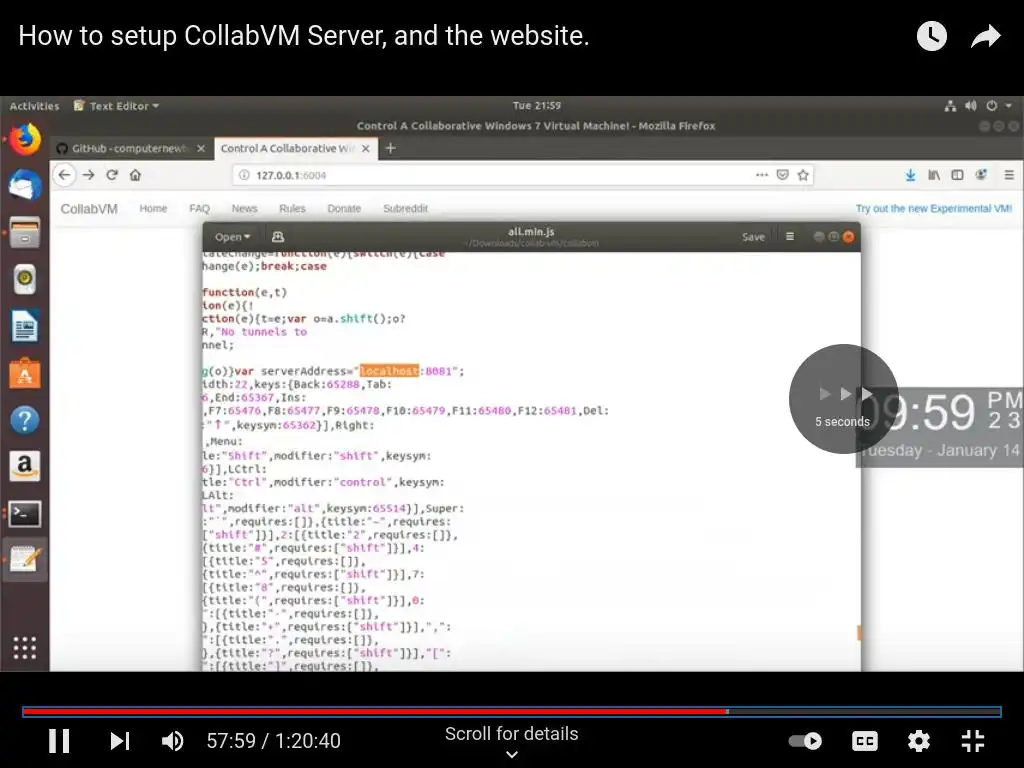Open the Files manager in the dock

click(25, 232)
